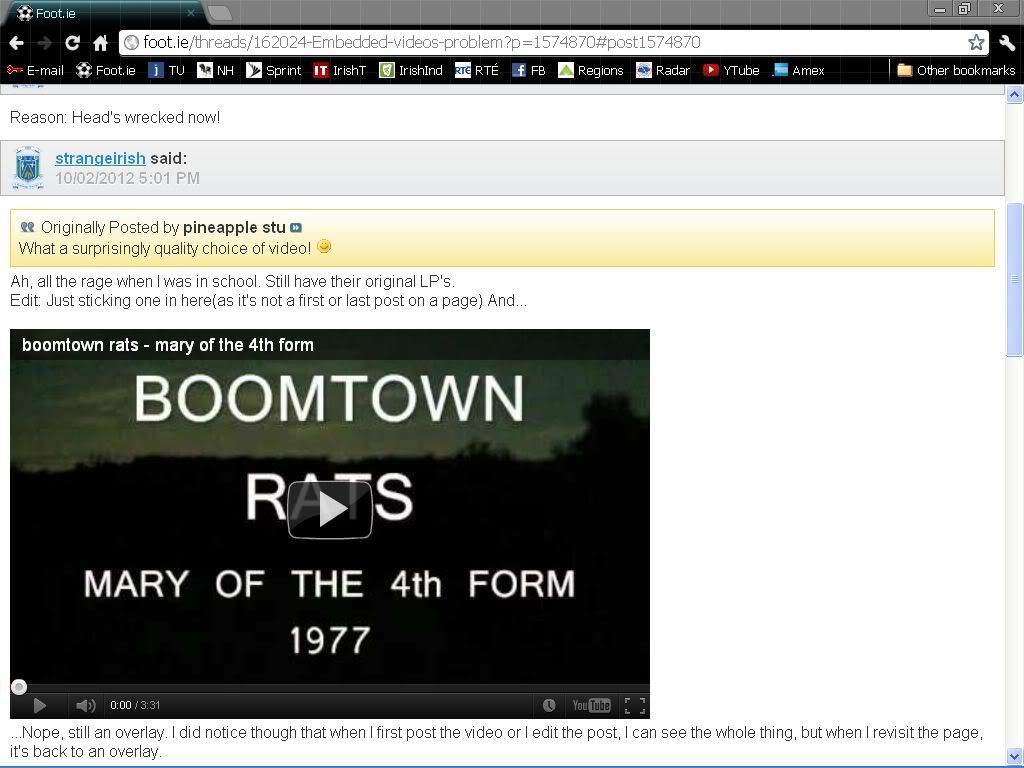The height and width of the screenshot is (768, 1024).
Task: Open the browser home page
Action: click(x=100, y=43)
